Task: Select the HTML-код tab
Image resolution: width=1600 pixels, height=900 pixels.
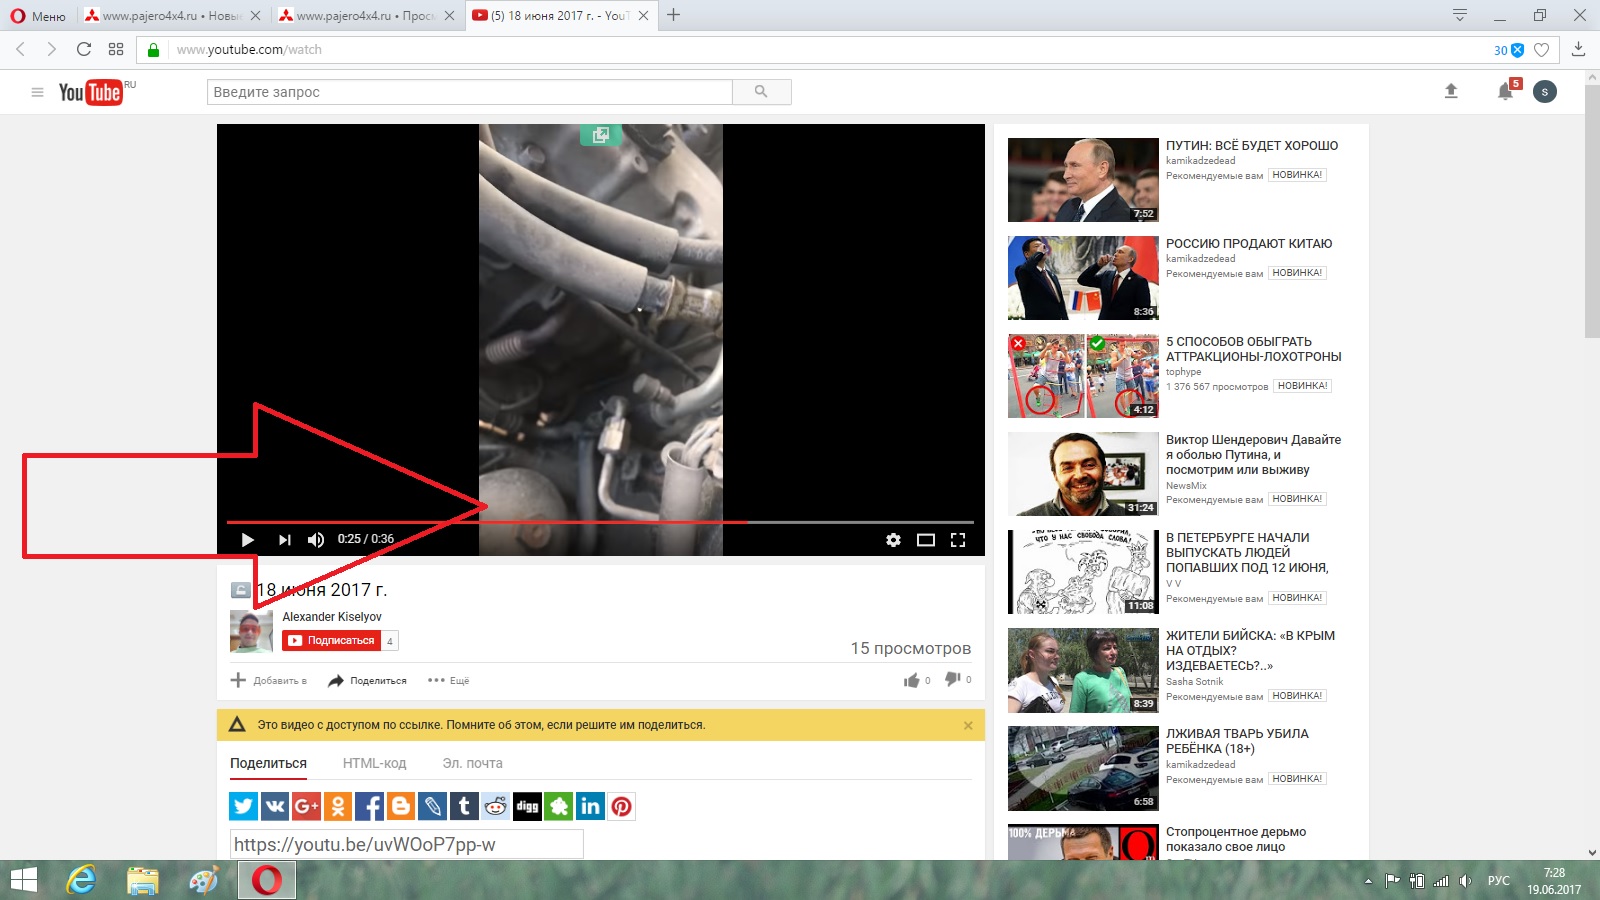Action: pos(374,763)
